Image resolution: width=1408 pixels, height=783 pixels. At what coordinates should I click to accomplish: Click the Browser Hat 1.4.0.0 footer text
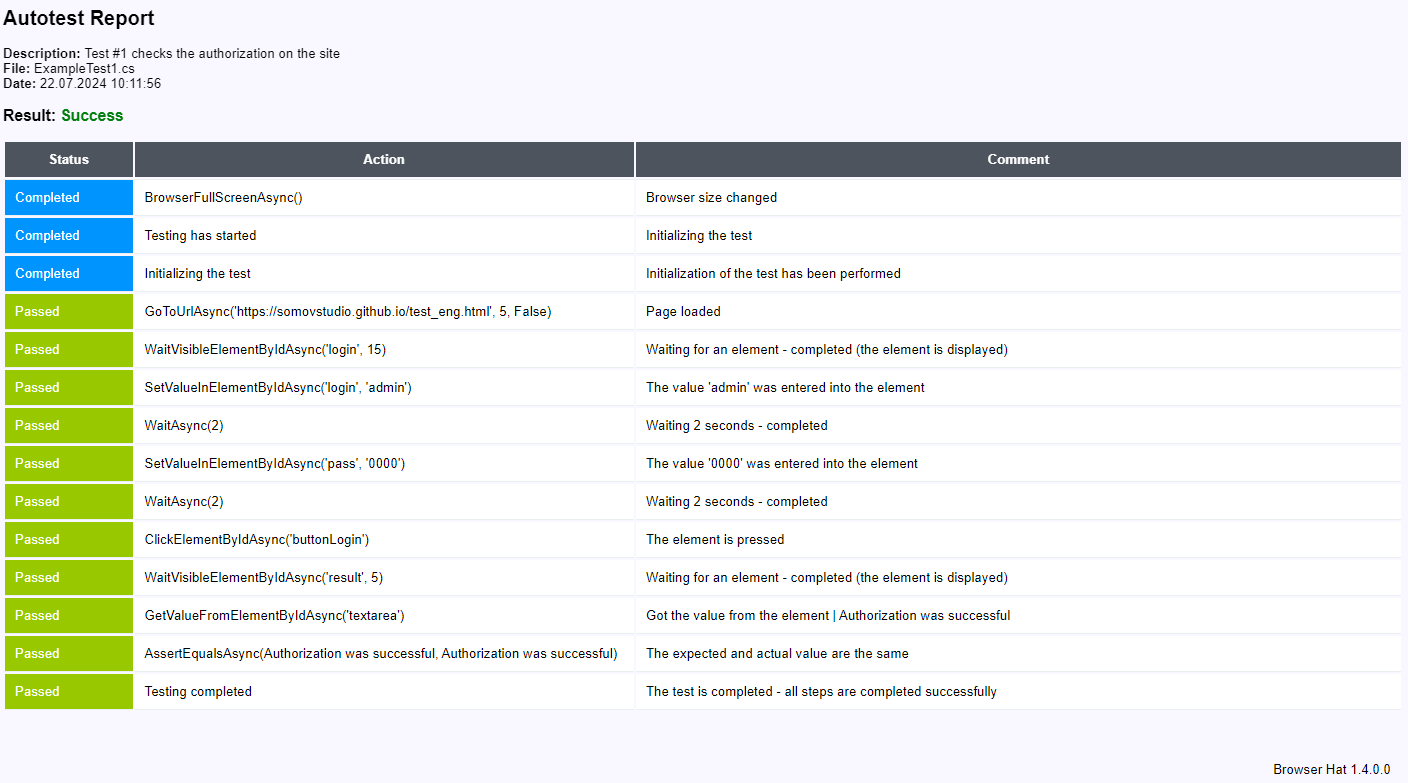(x=1331, y=770)
